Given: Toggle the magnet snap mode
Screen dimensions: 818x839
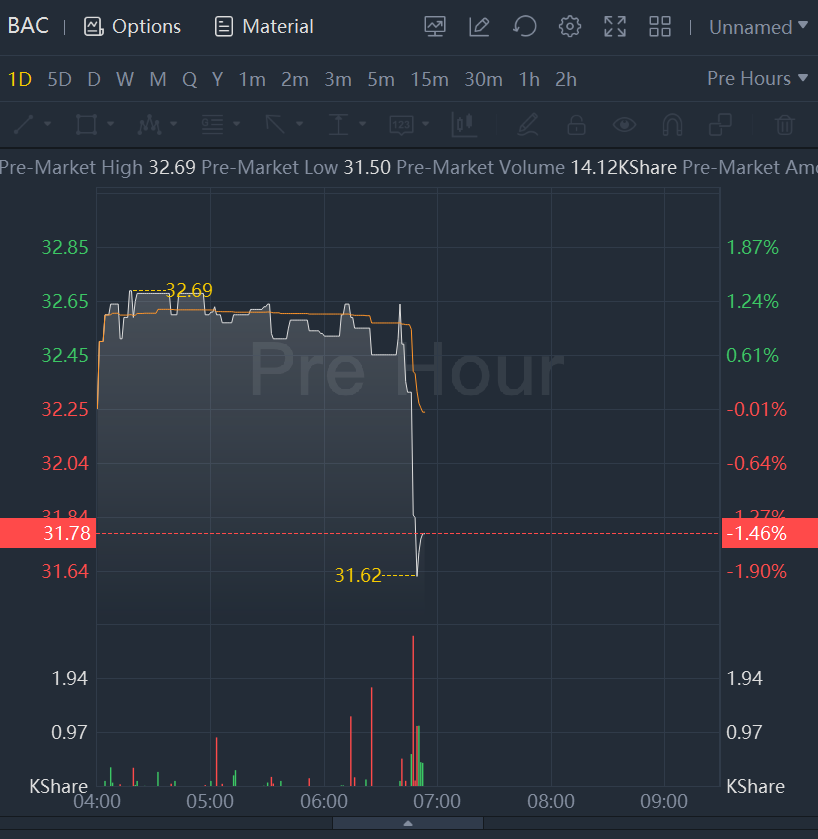Looking at the screenshot, I should [673, 125].
